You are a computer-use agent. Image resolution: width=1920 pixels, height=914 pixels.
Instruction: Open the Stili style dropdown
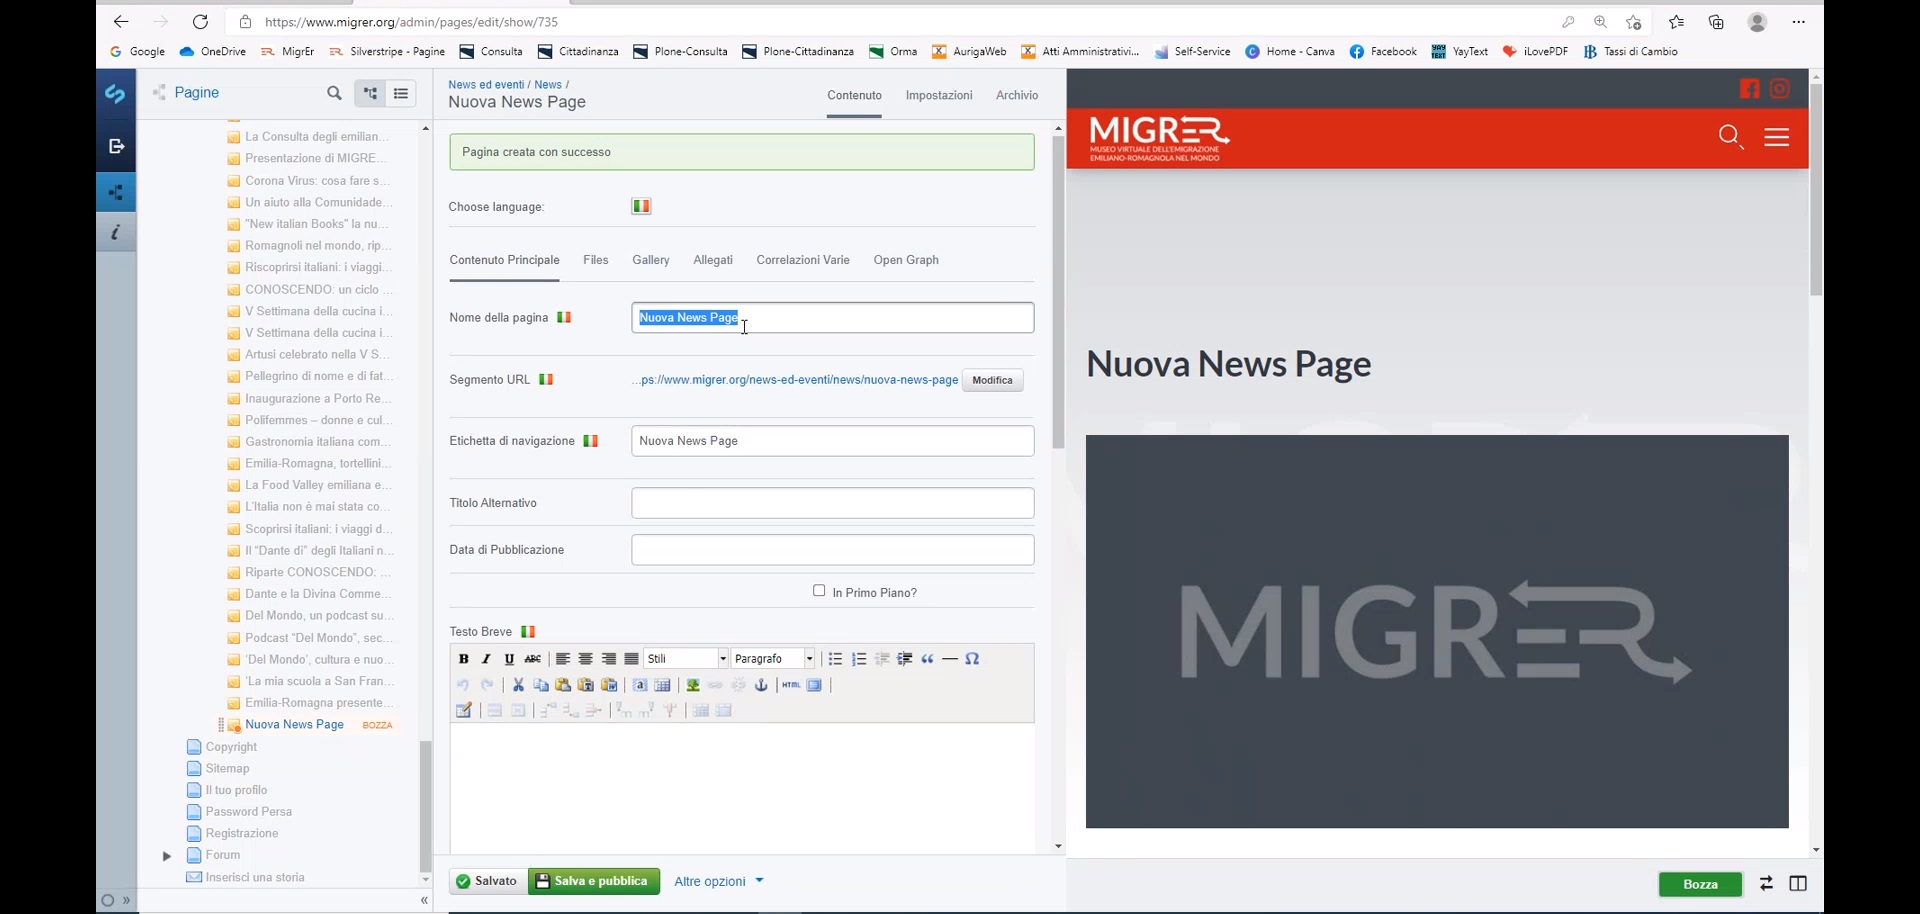point(686,659)
